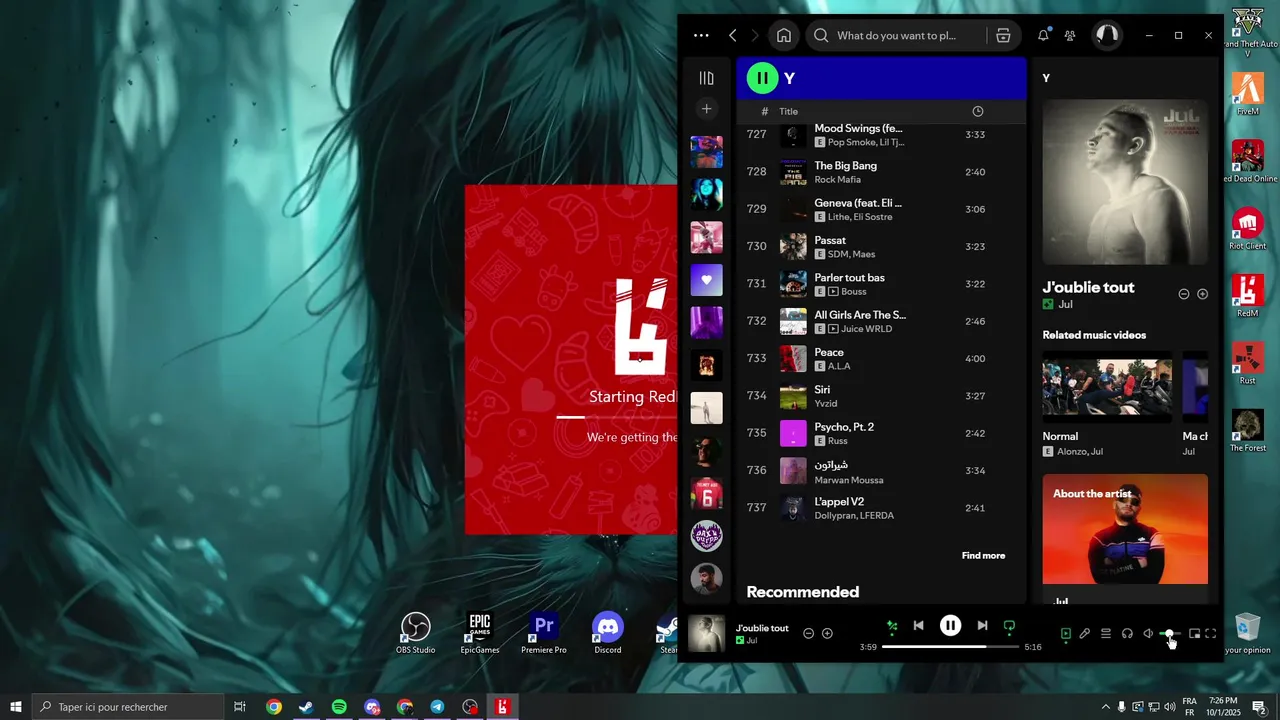Toggle repeat mode
This screenshot has width=1280, height=720.
click(x=1009, y=626)
